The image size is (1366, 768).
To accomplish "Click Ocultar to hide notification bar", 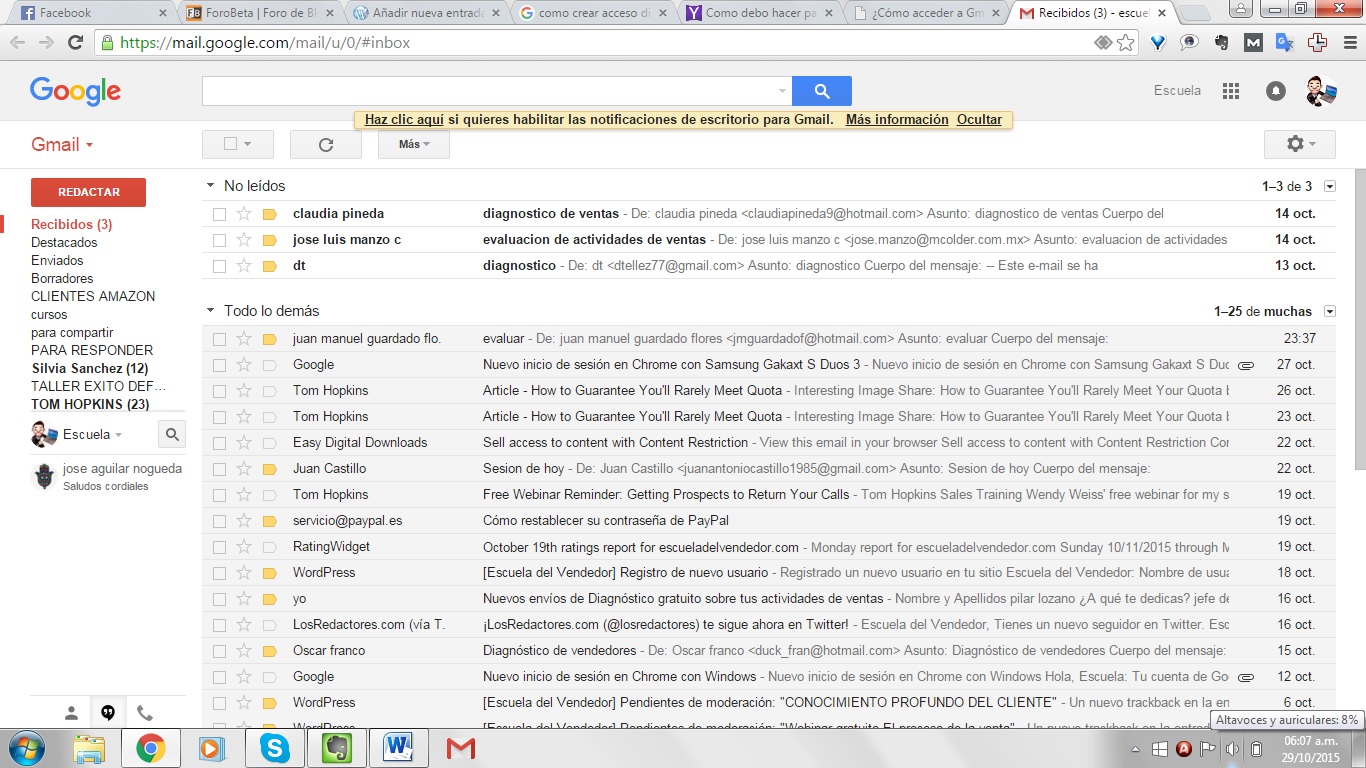I will click(979, 119).
